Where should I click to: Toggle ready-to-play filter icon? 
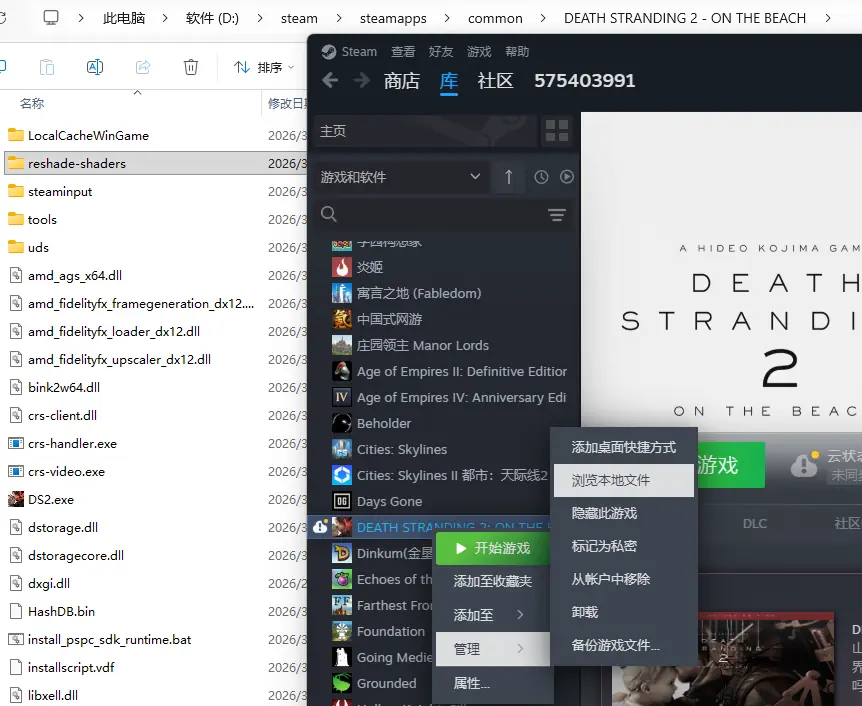click(x=567, y=177)
